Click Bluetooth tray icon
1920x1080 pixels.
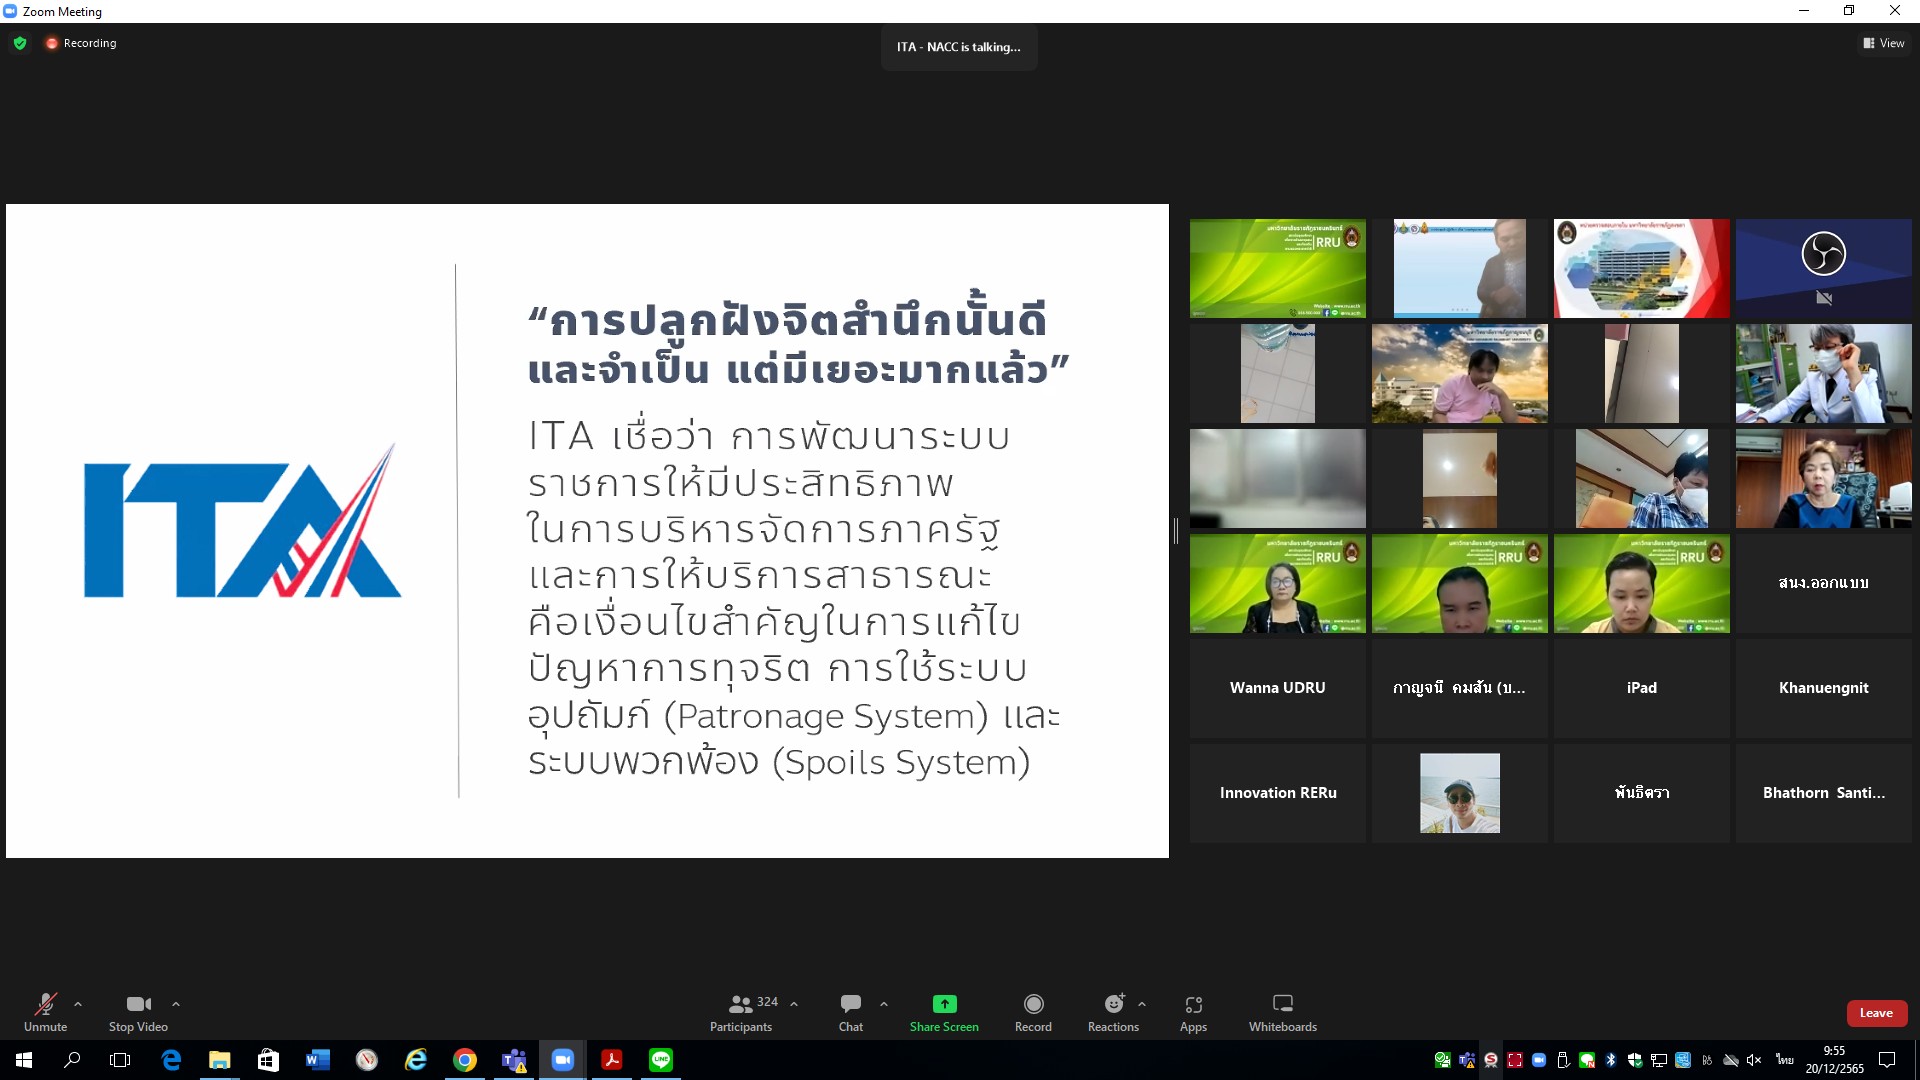click(1611, 1060)
